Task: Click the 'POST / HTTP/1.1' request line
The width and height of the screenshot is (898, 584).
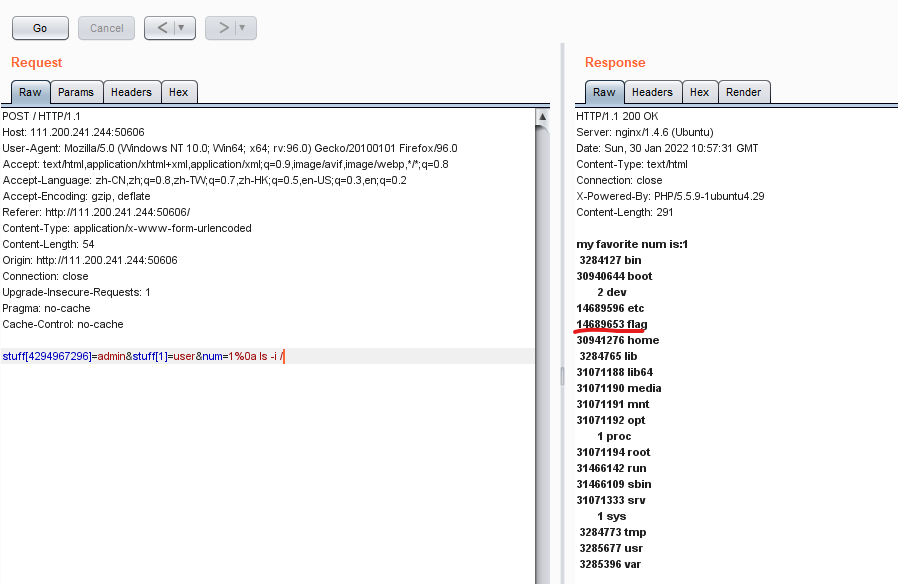Action: pos(41,116)
